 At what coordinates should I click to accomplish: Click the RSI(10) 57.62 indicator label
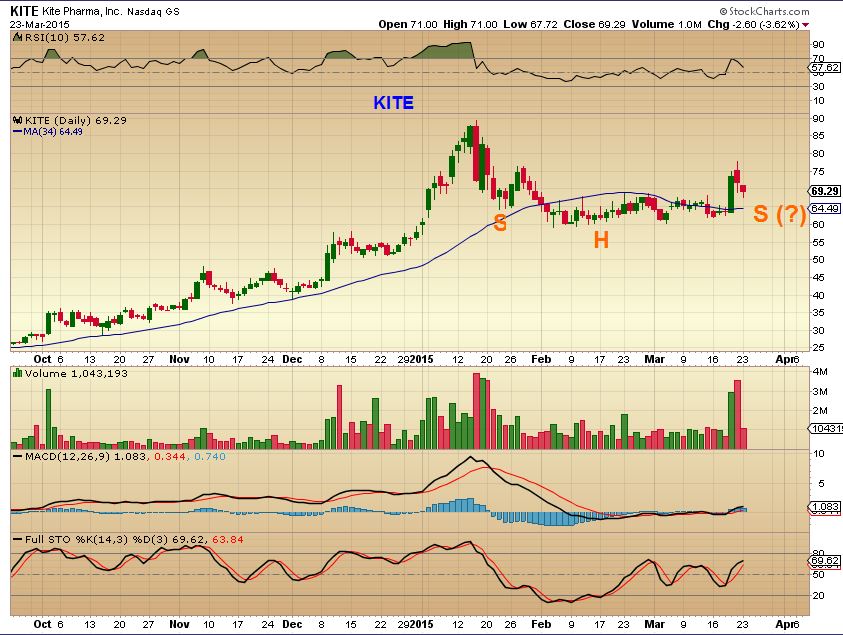[x=65, y=38]
